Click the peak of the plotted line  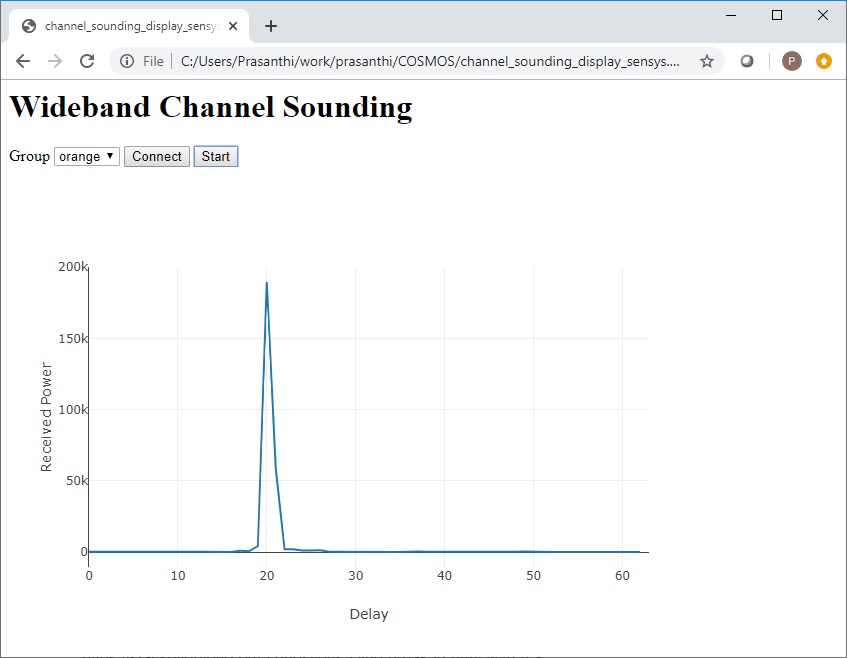pos(266,283)
